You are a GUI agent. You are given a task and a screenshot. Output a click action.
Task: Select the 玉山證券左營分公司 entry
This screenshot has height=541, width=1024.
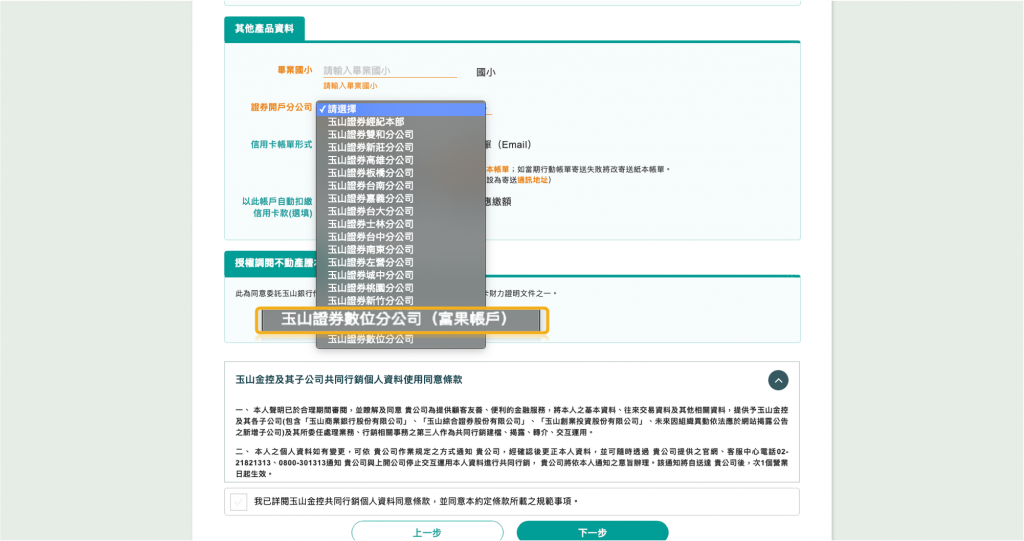click(x=401, y=262)
